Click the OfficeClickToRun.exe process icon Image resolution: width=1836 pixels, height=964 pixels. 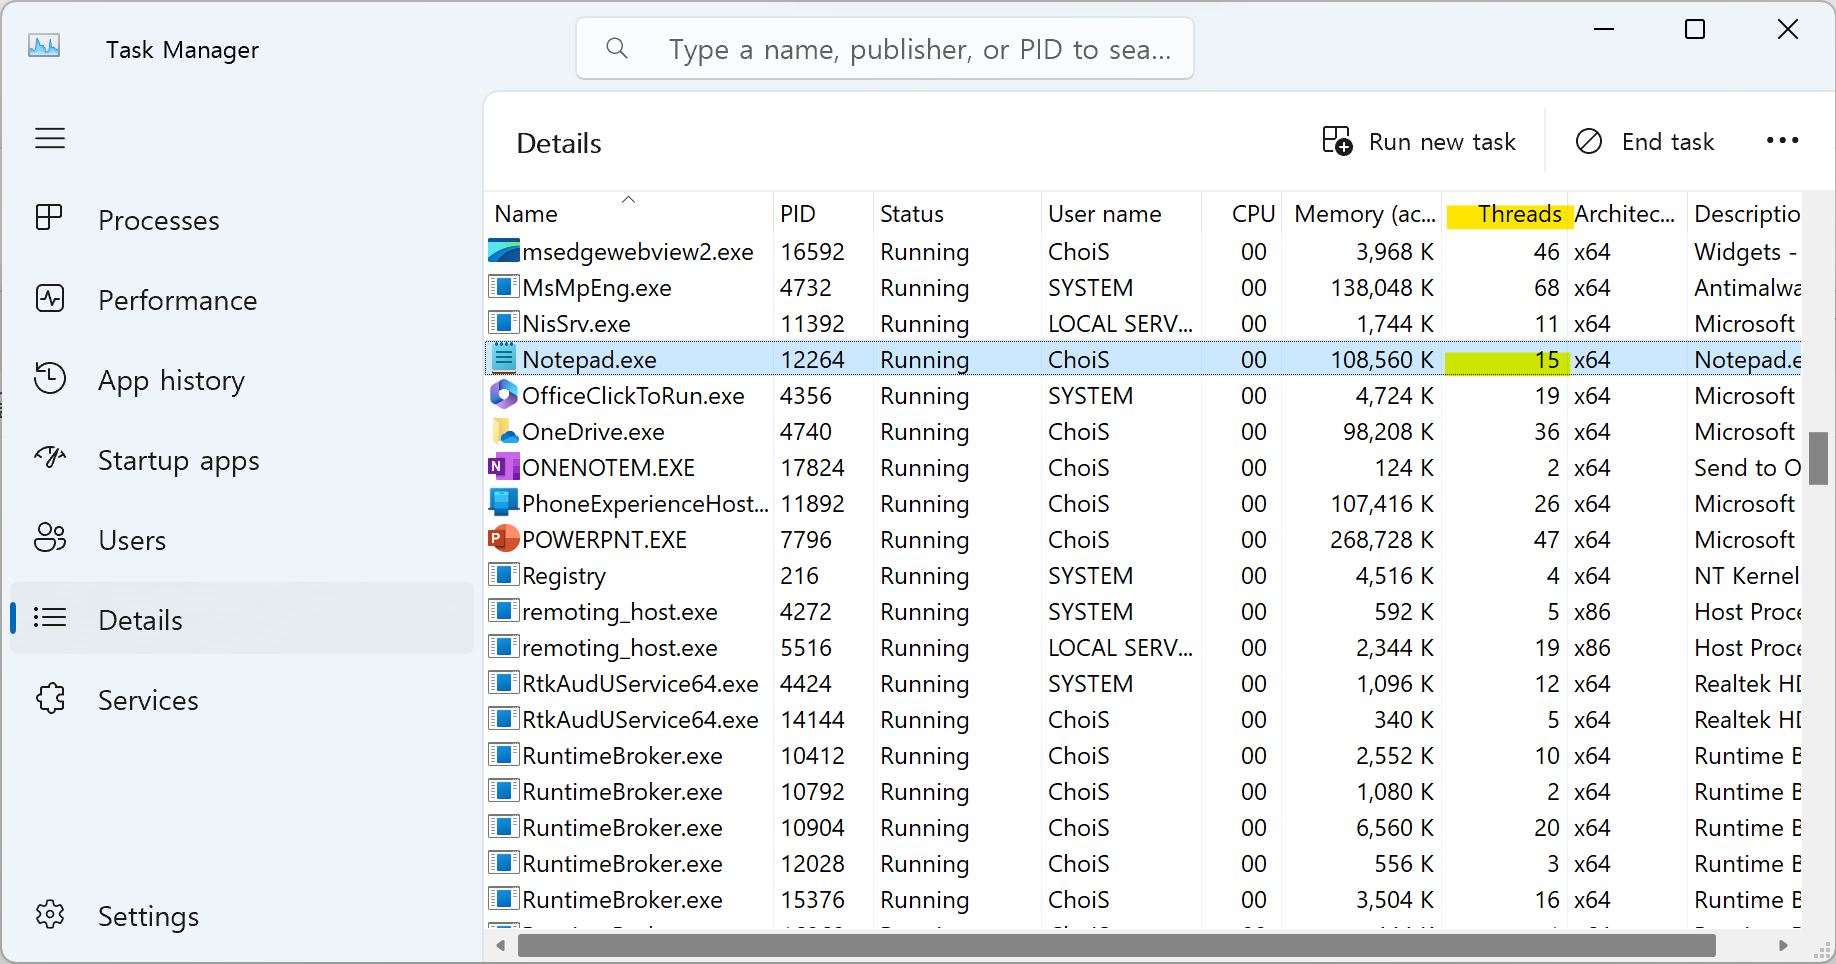pyautogui.click(x=503, y=394)
